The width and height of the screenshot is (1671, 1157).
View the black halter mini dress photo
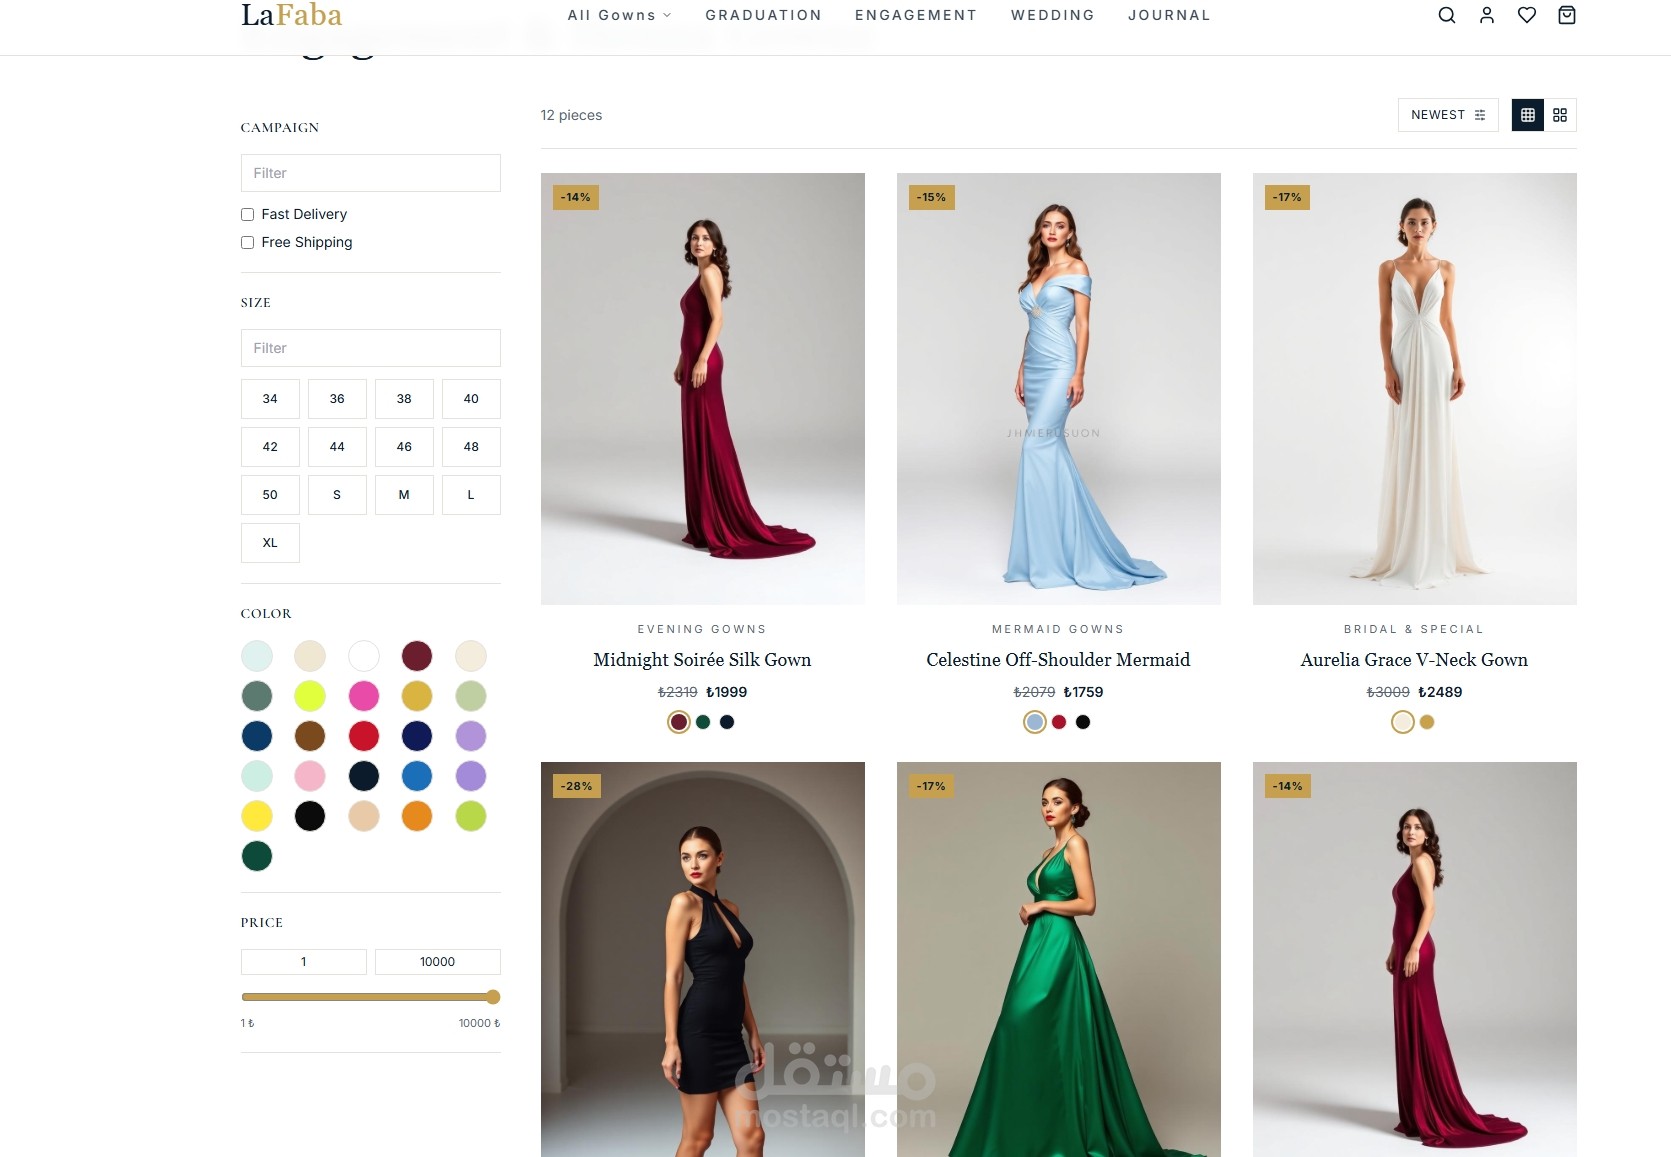pyautogui.click(x=703, y=960)
